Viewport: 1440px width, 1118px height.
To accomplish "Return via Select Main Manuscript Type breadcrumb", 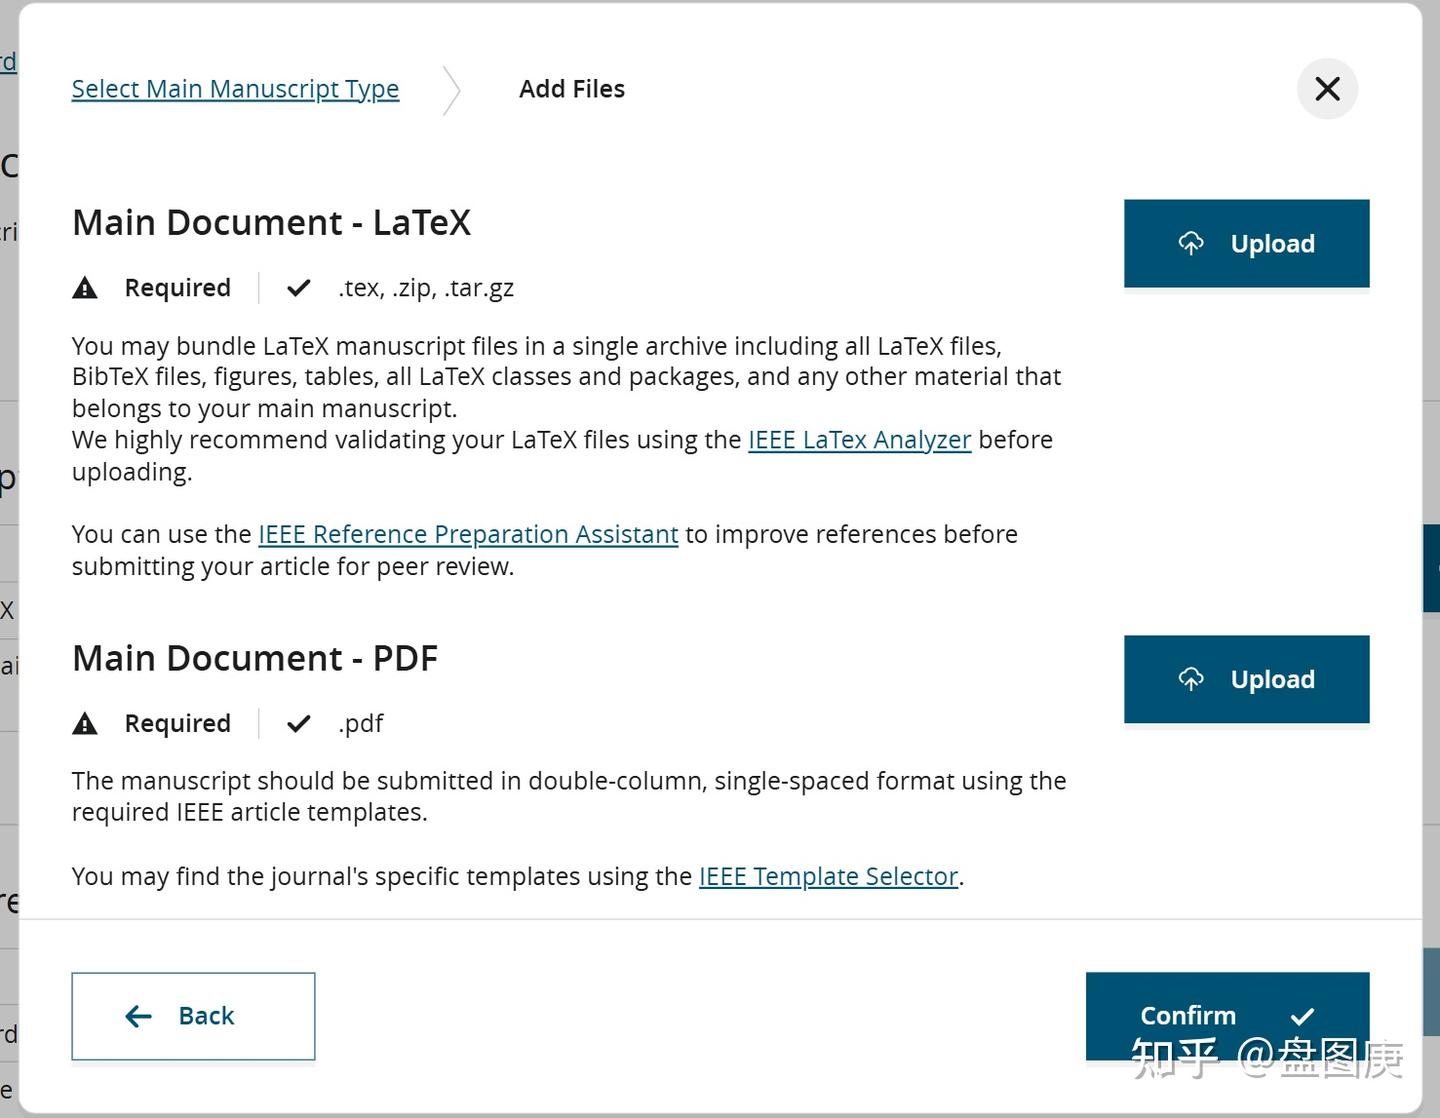I will (235, 89).
